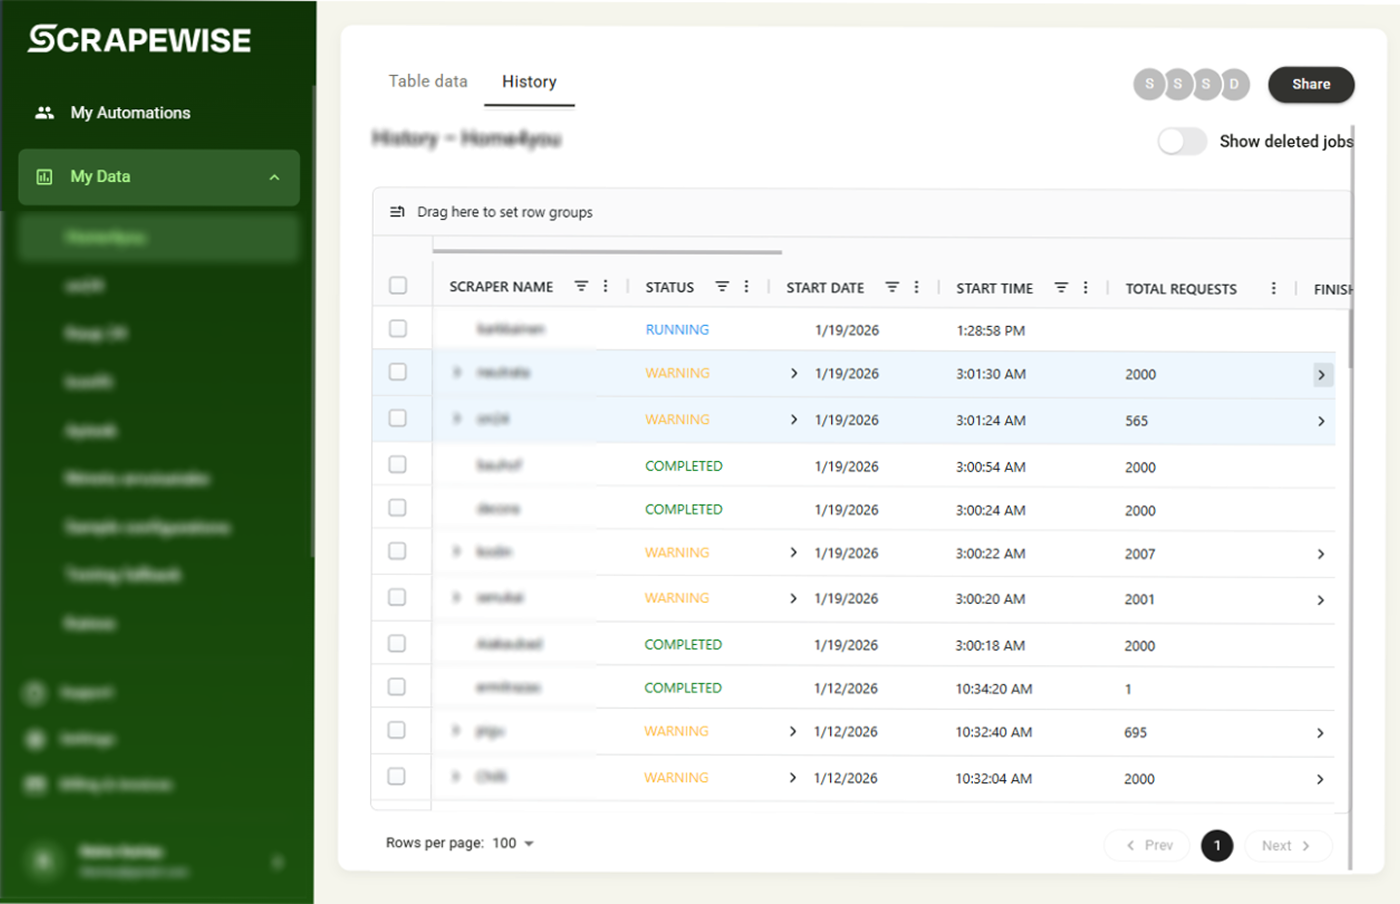The image size is (1400, 904).
Task: Click the Share button
Action: (x=1310, y=84)
